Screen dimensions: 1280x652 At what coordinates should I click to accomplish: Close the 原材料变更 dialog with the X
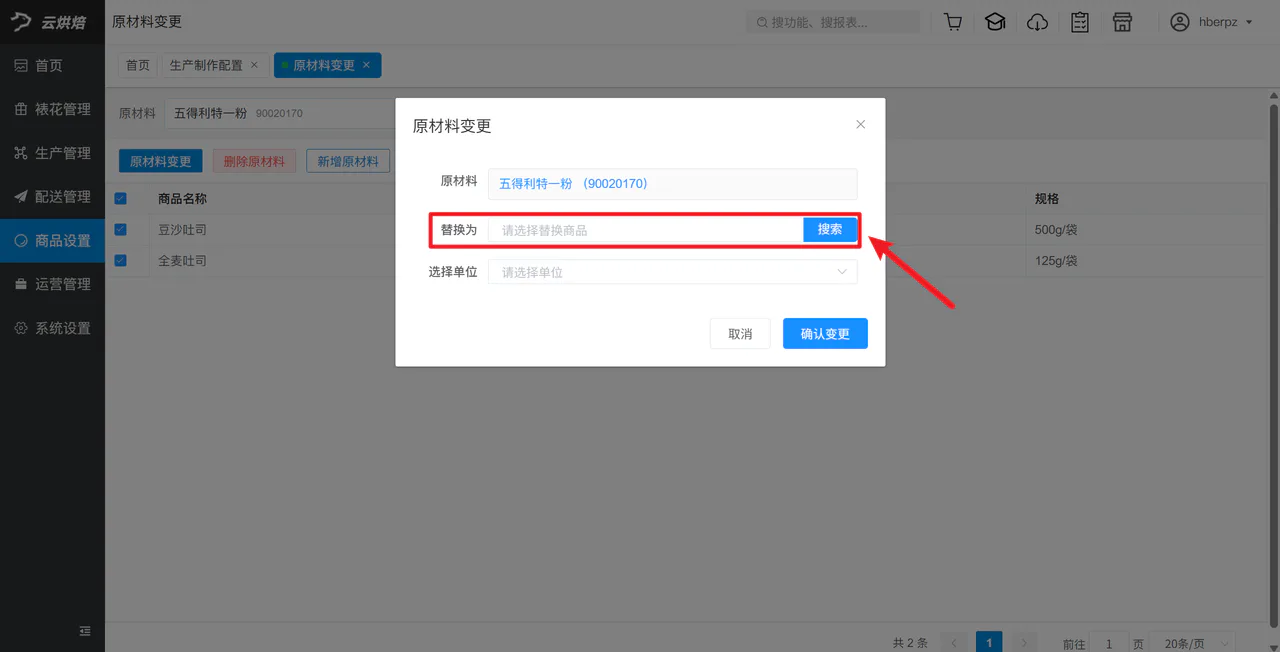tap(860, 125)
